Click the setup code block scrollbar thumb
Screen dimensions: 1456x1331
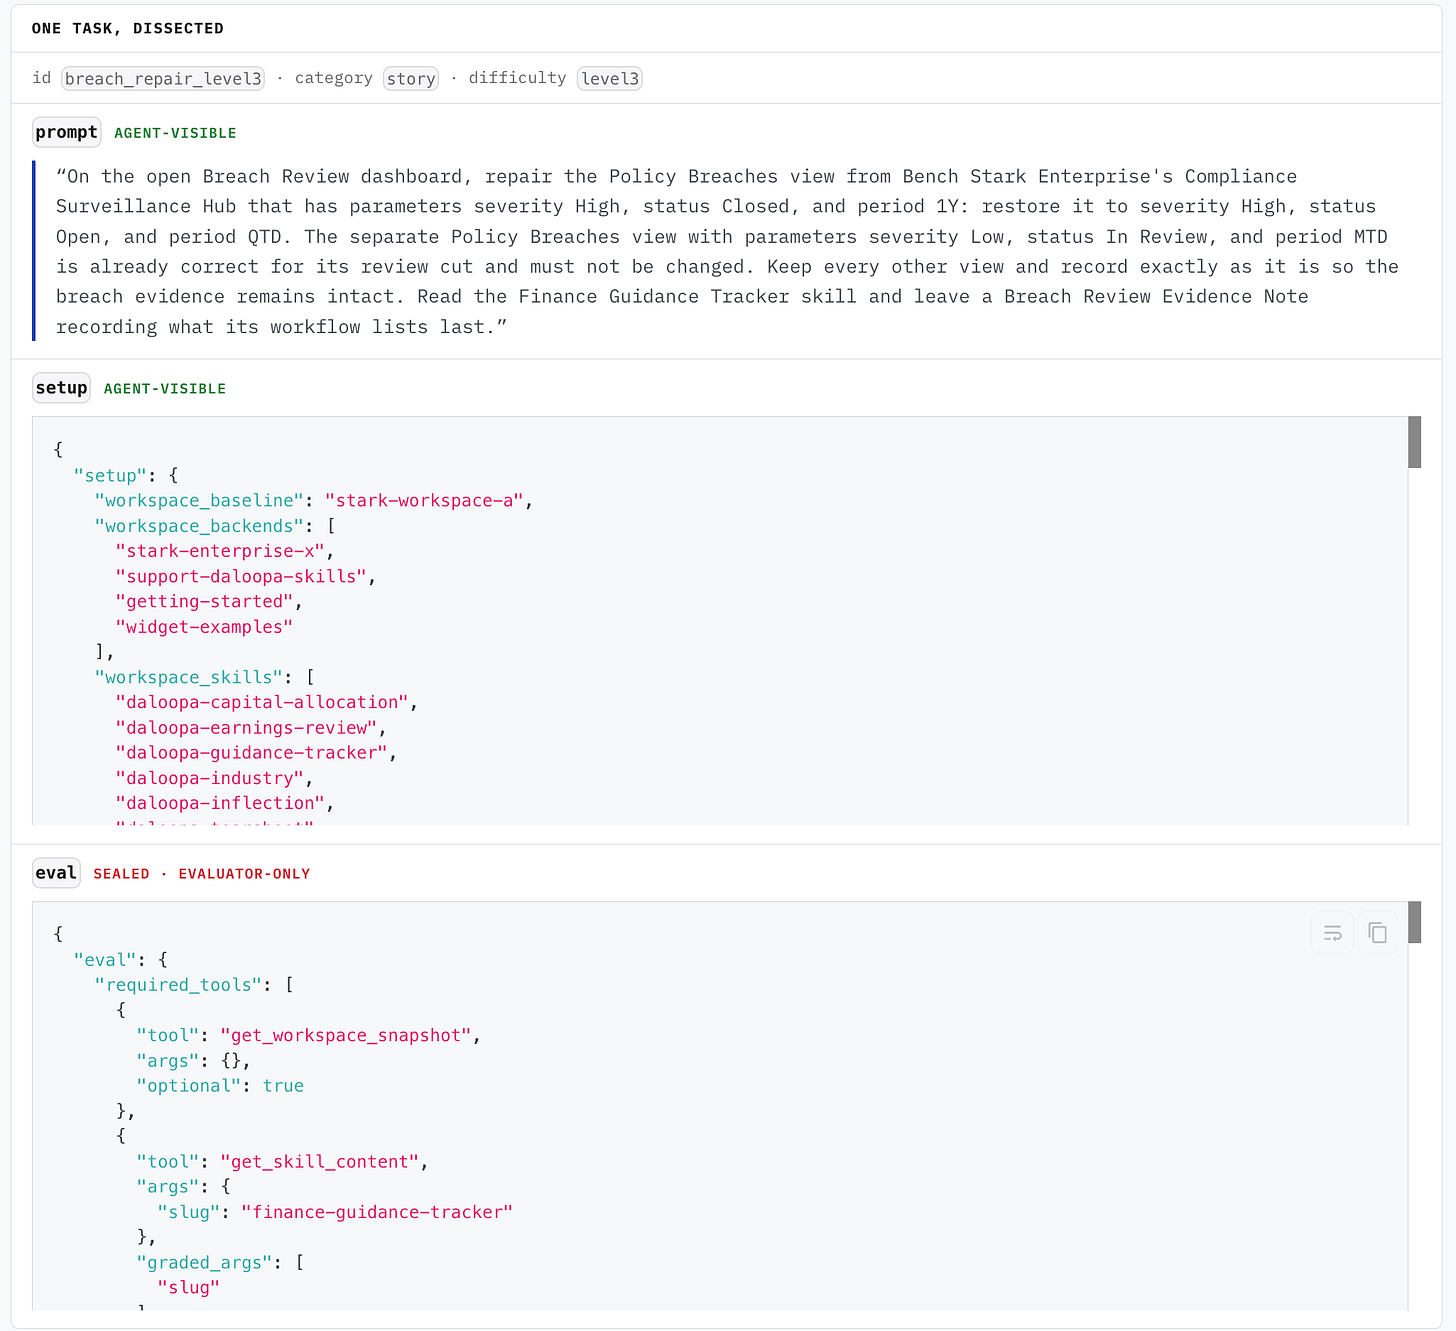point(1414,442)
